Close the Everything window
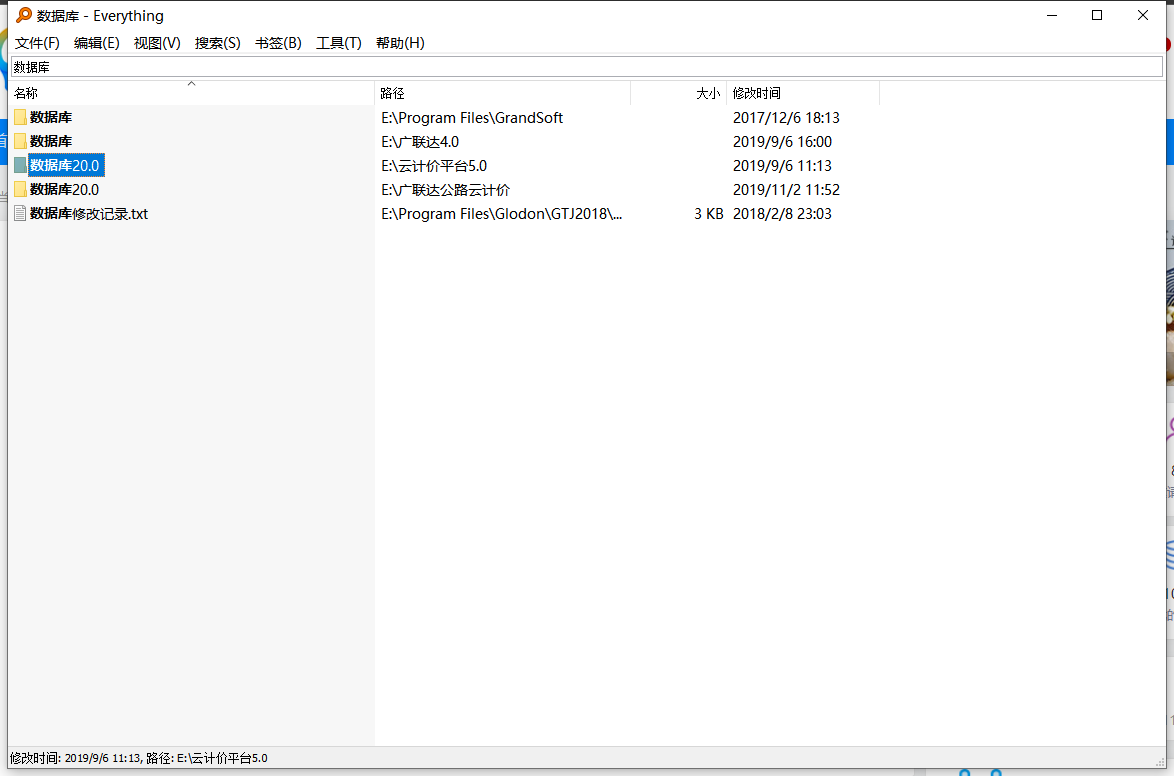Image resolution: width=1174 pixels, height=776 pixels. (x=1143, y=15)
